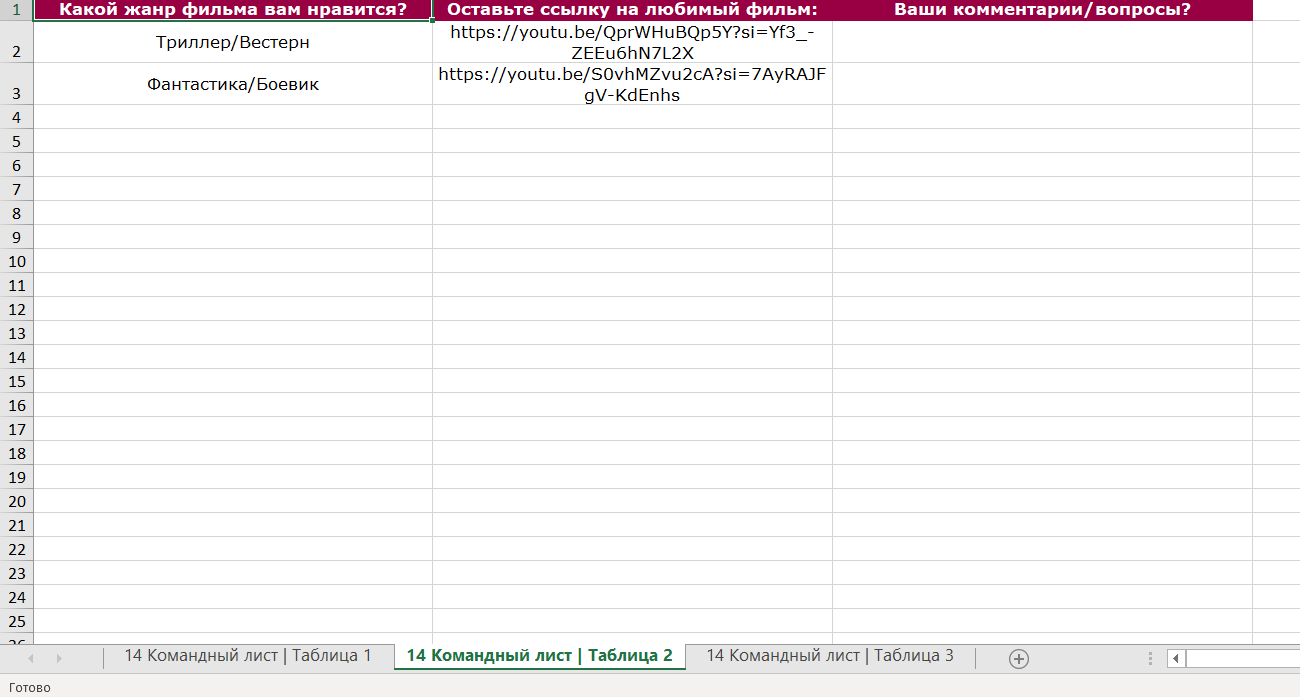Switch to sheet '14 Командный лист | Таблица 1'
This screenshot has height=697, width=1300.
[x=247, y=656]
